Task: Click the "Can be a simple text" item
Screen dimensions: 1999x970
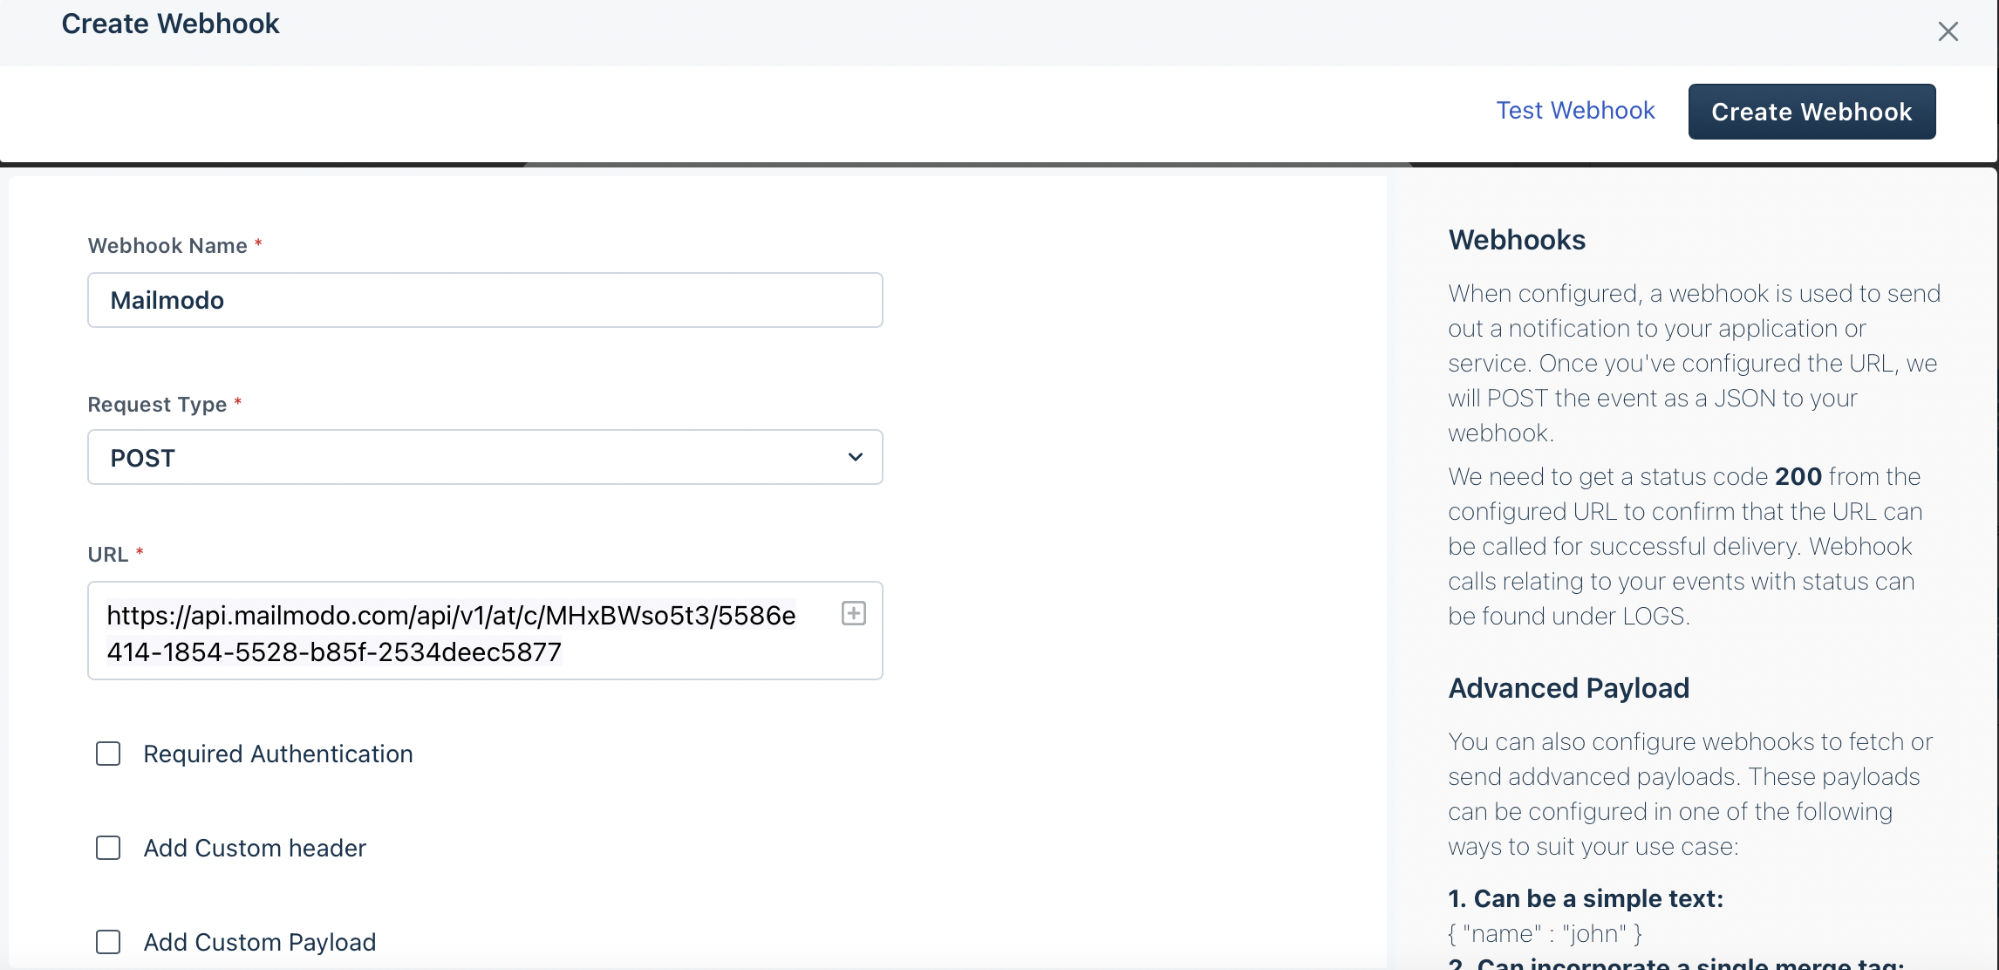Action: tap(1586, 898)
